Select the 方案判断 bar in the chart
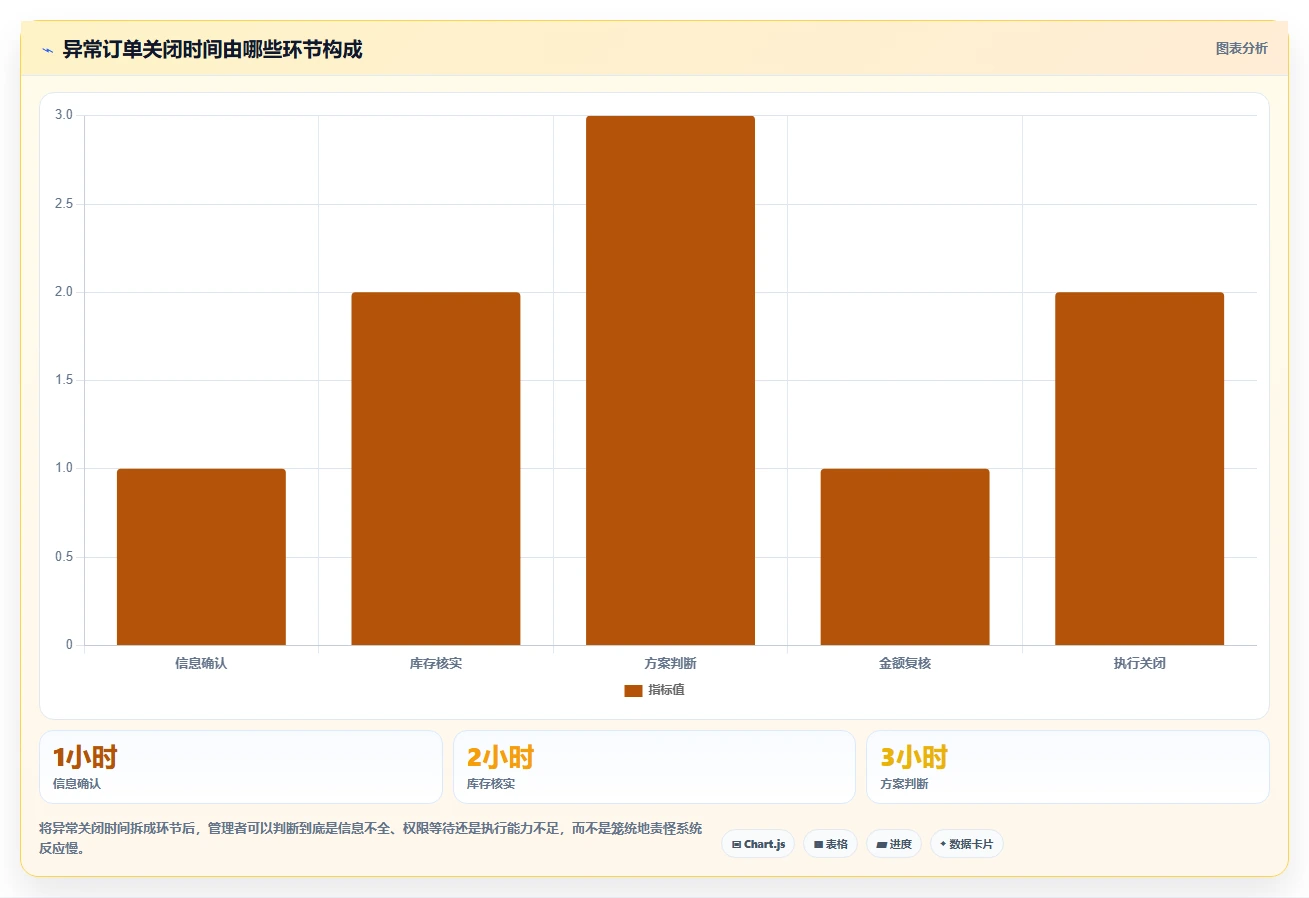The width and height of the screenshot is (1309, 898). (x=670, y=380)
